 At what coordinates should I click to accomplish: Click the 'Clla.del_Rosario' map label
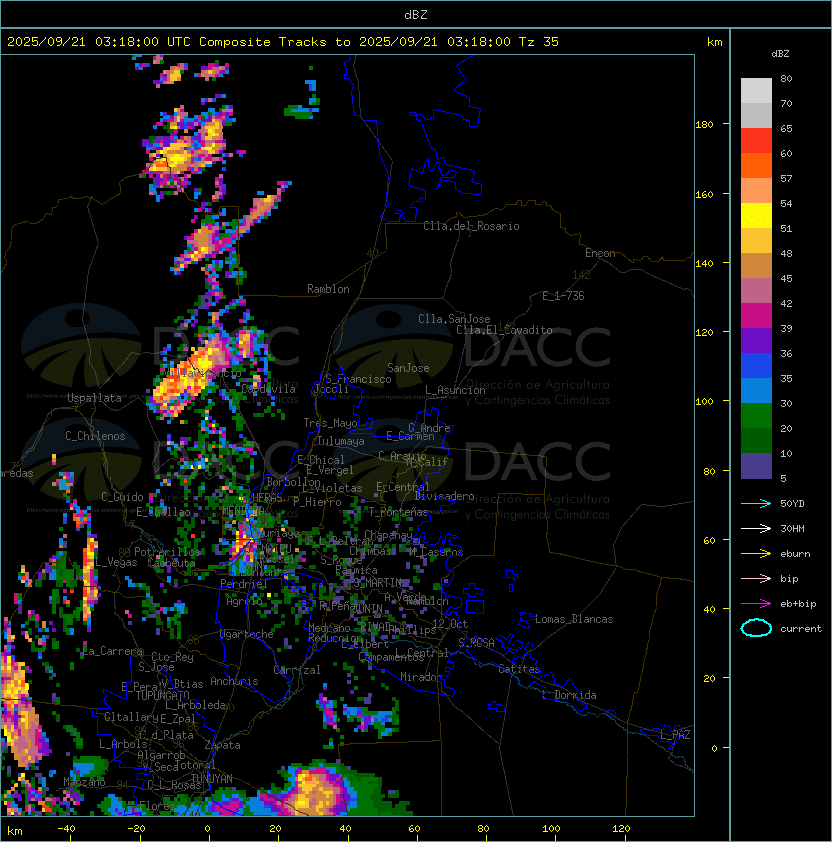pos(471,226)
